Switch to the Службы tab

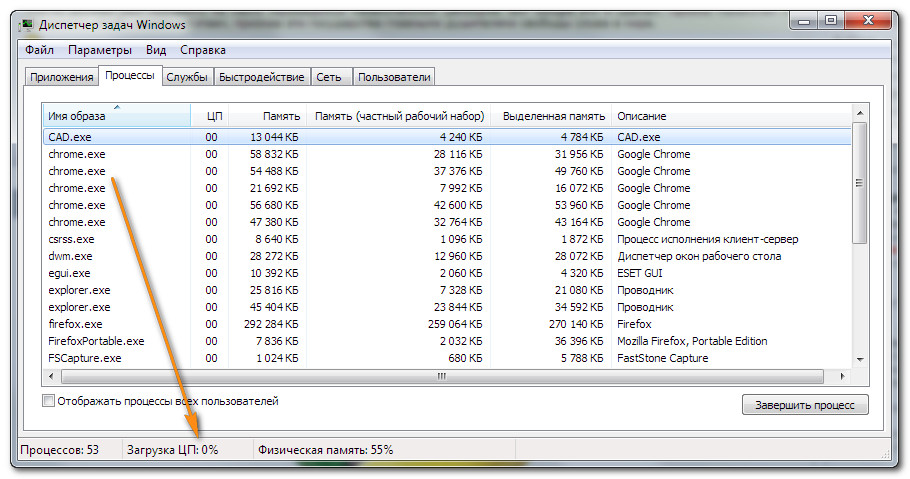pos(187,77)
